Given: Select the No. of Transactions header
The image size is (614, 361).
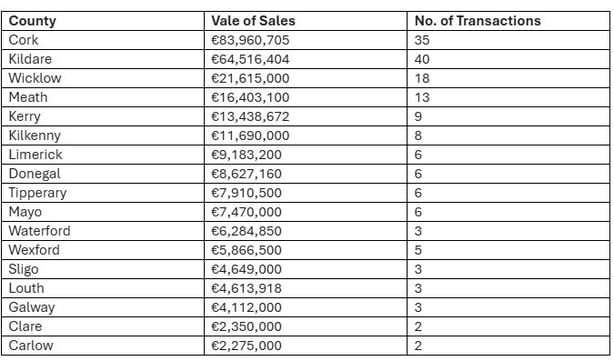Looking at the screenshot, I should pos(508,21).
